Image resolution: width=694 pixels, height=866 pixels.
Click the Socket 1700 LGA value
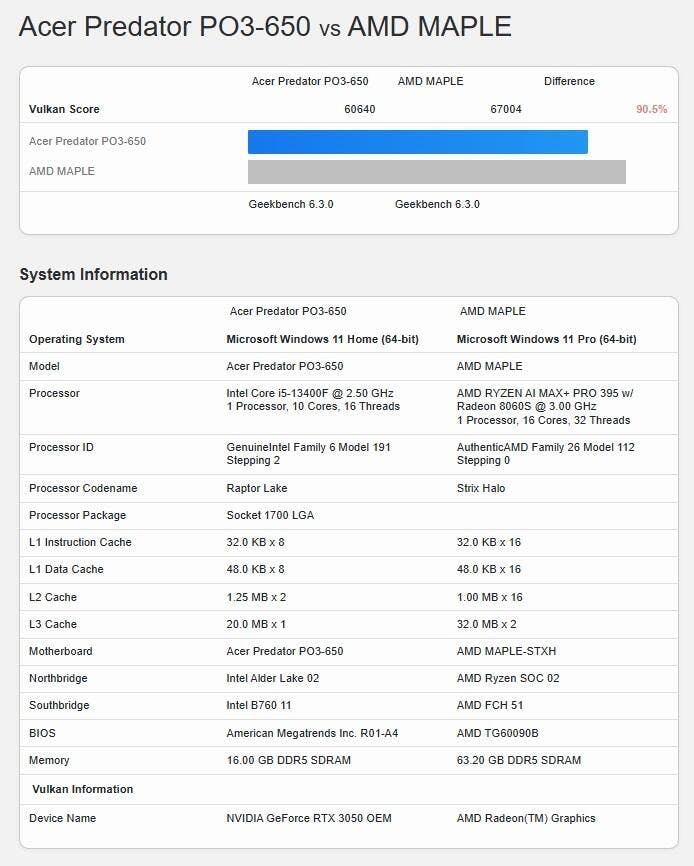pyautogui.click(x=270, y=515)
